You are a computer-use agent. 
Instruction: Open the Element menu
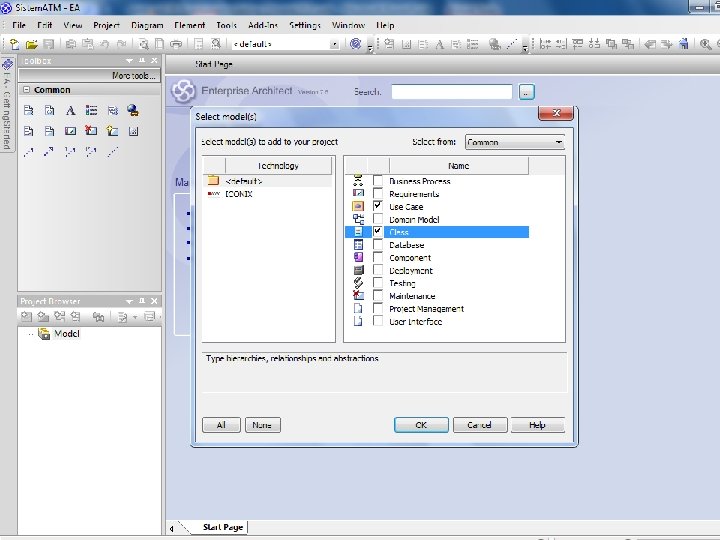[x=189, y=25]
